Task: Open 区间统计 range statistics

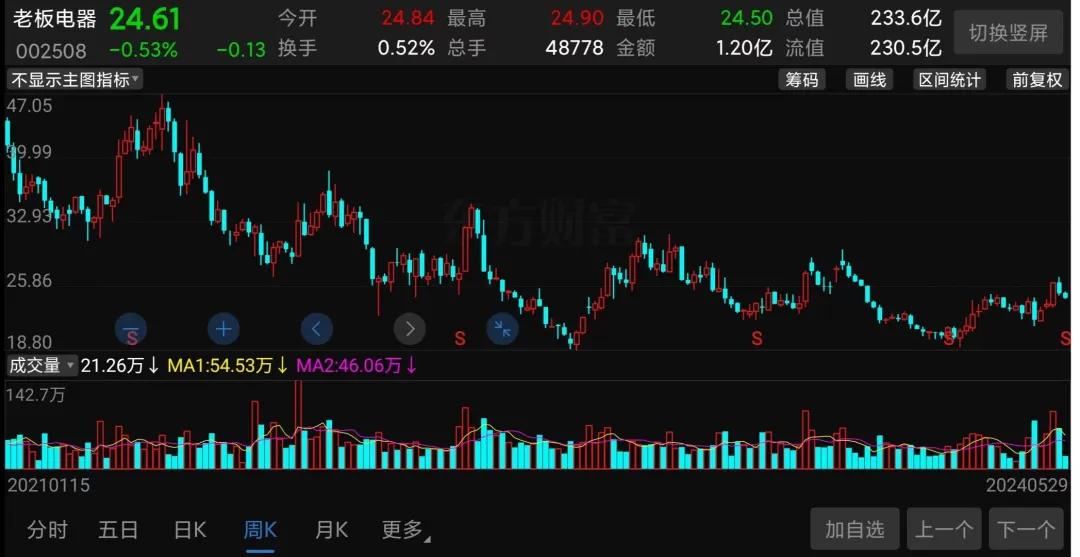Action: pos(950,80)
